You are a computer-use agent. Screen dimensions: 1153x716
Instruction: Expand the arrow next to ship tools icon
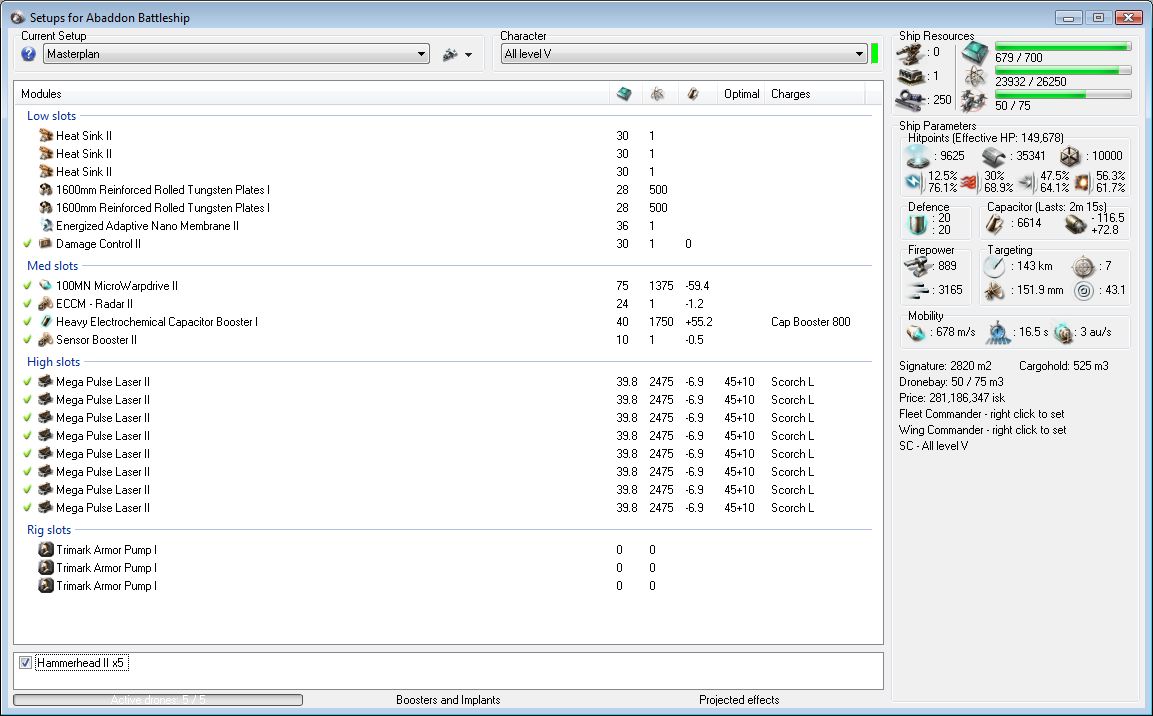click(x=468, y=54)
